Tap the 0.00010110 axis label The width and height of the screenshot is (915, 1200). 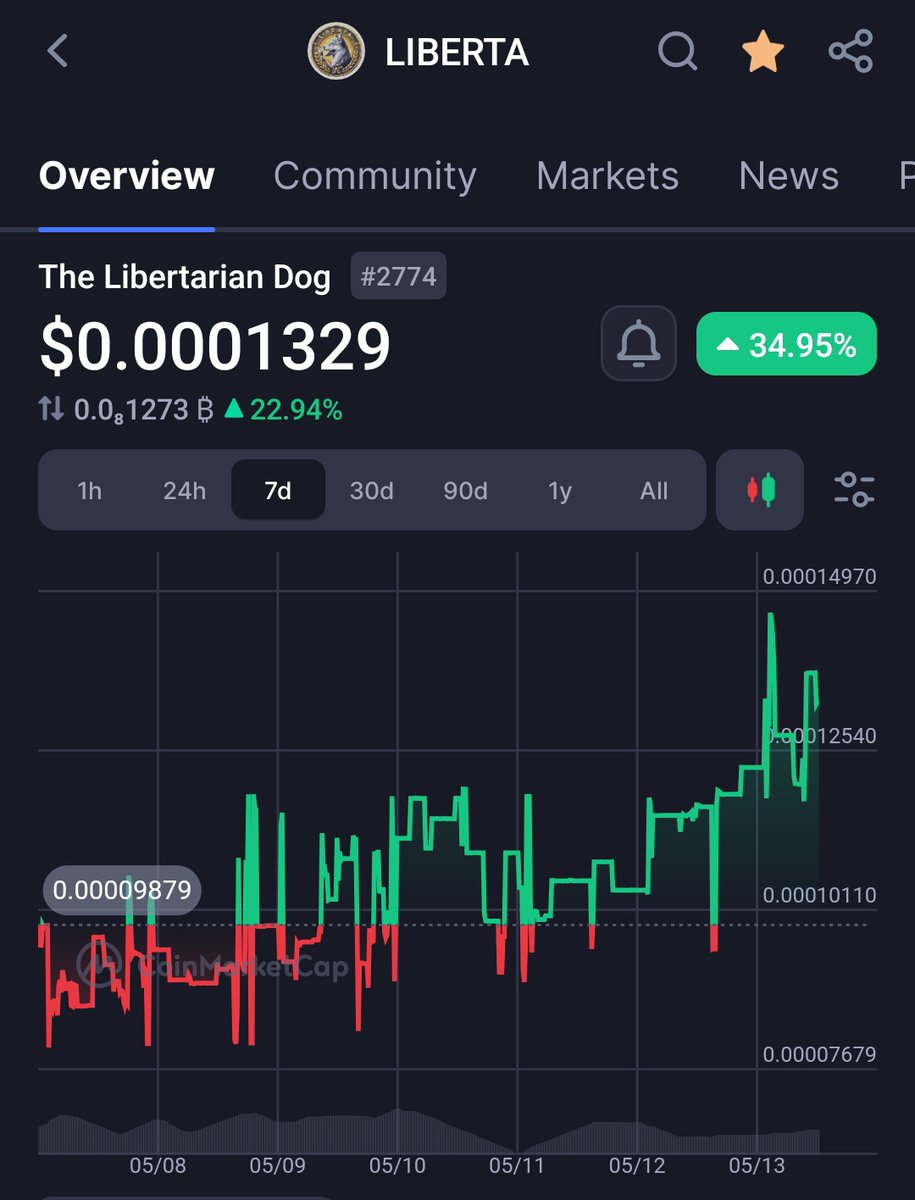click(820, 894)
